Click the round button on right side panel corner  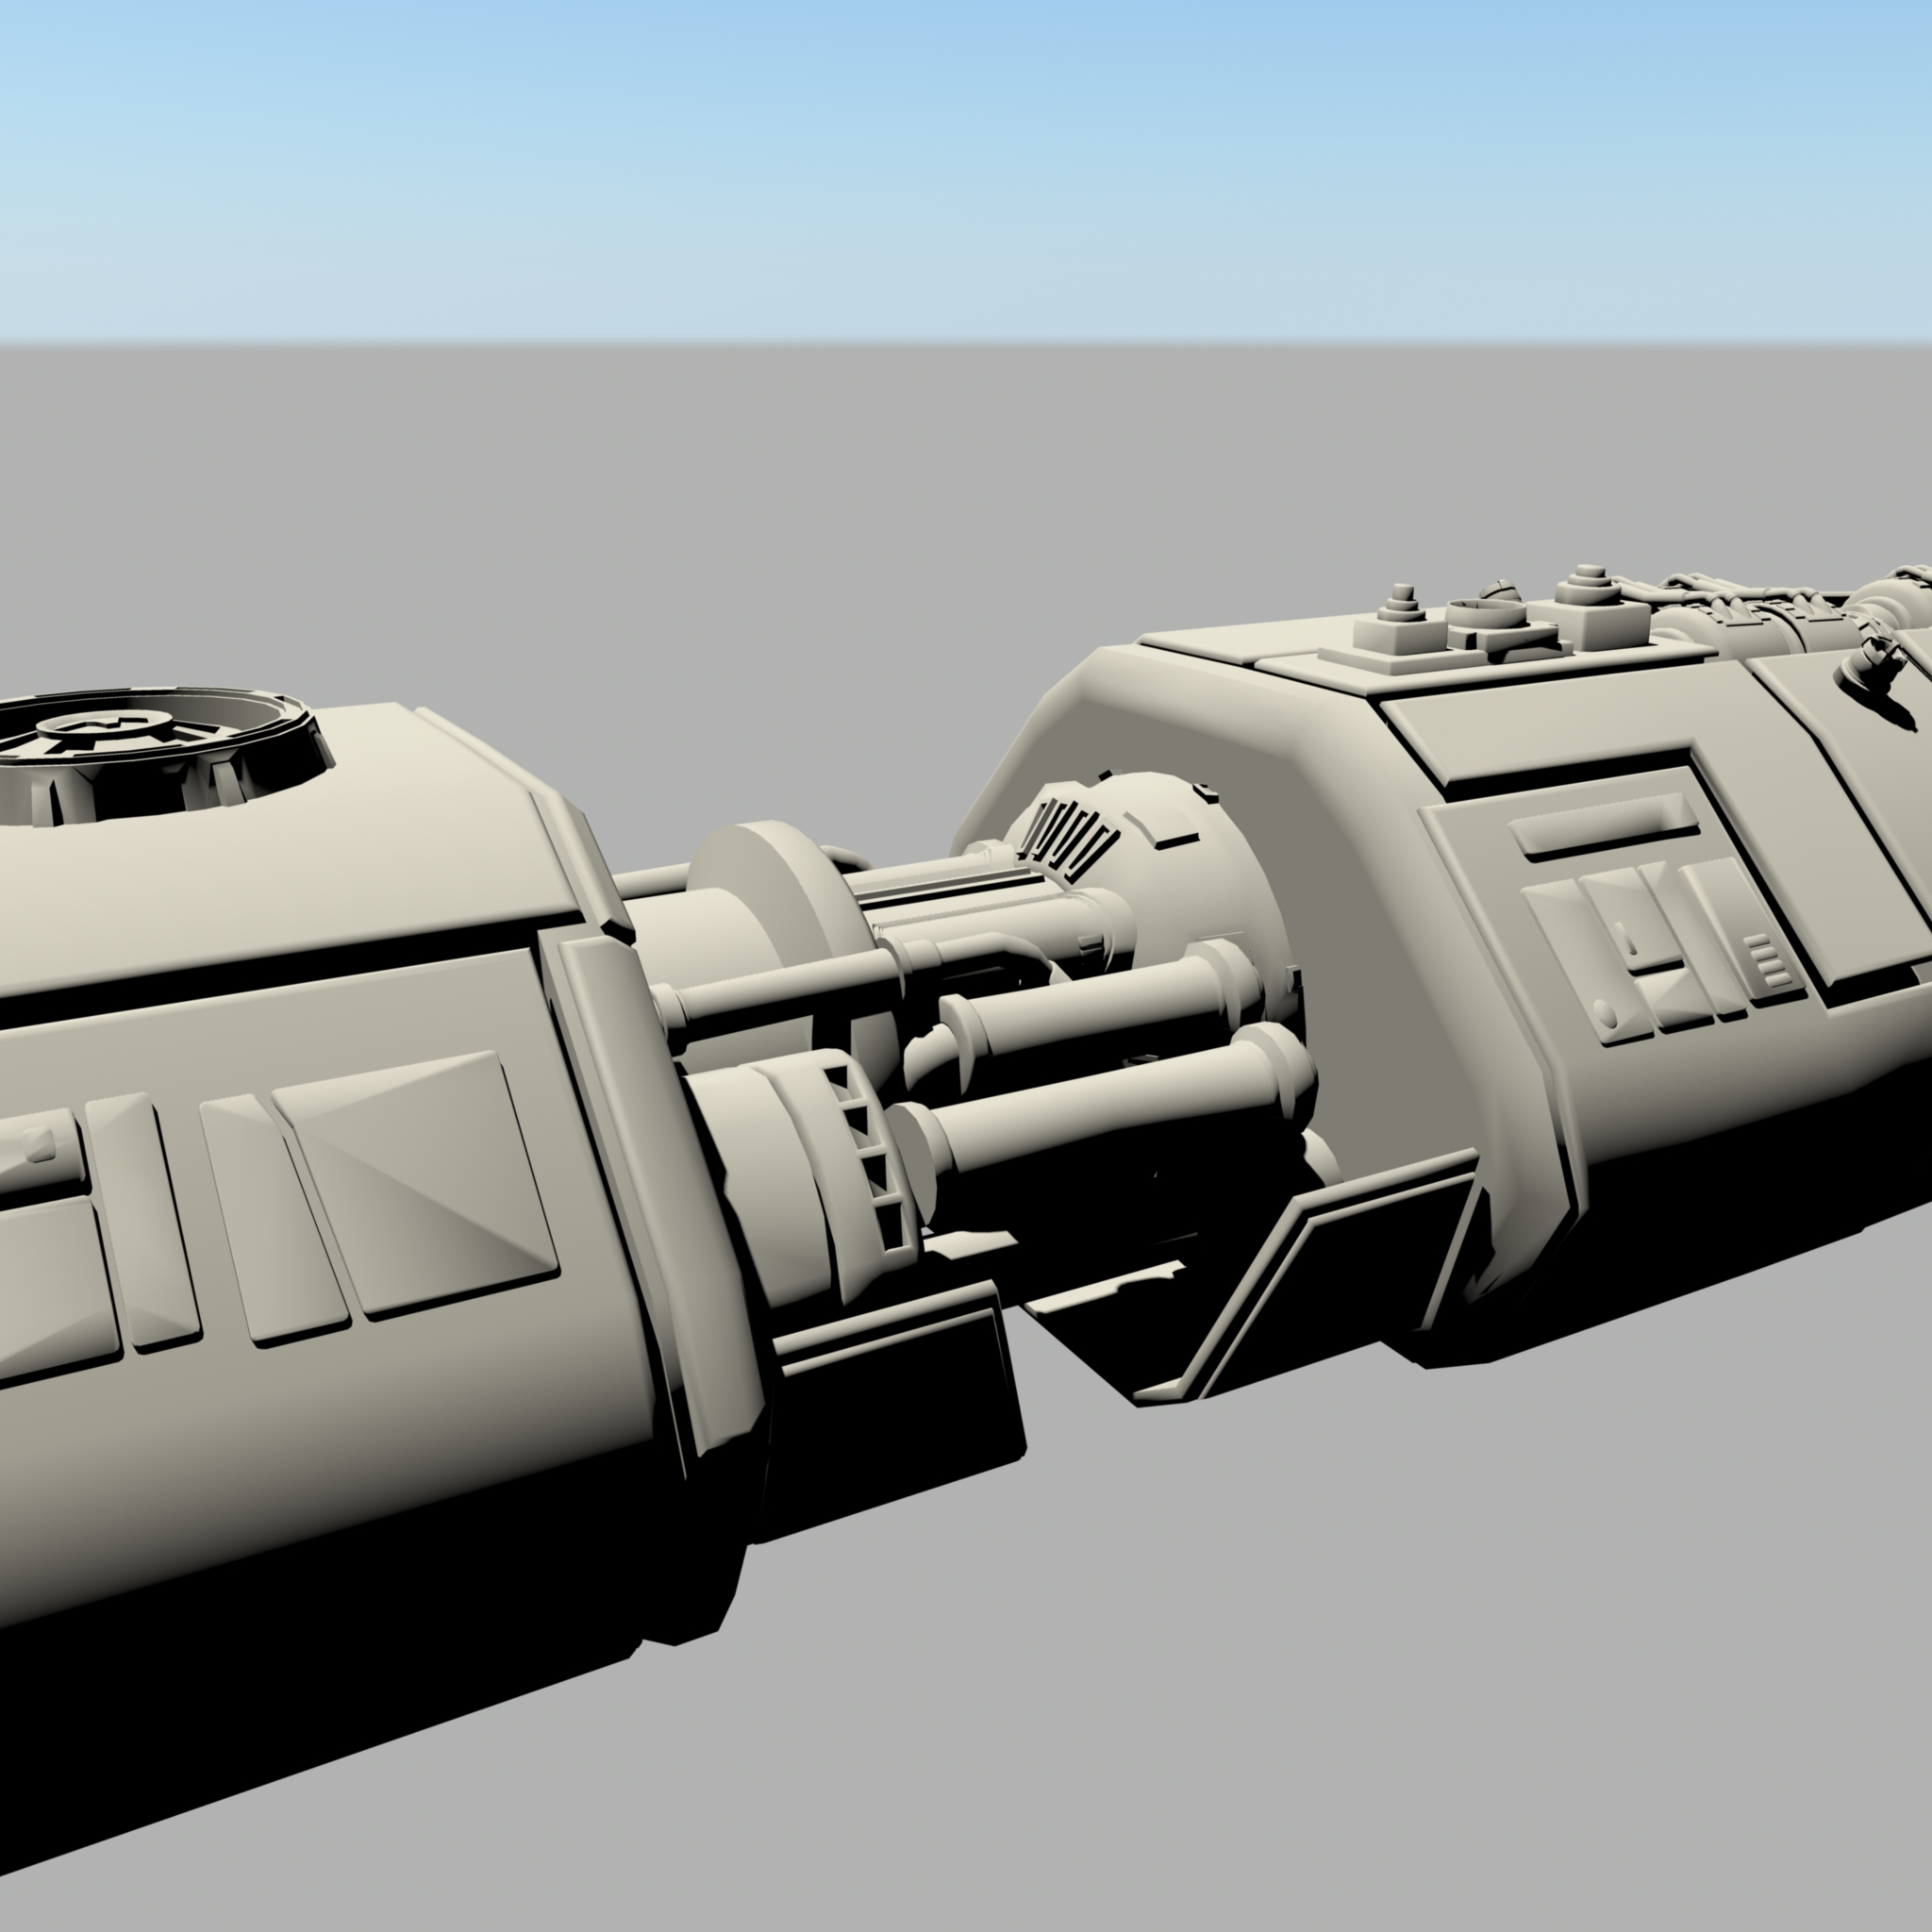[x=1607, y=1013]
